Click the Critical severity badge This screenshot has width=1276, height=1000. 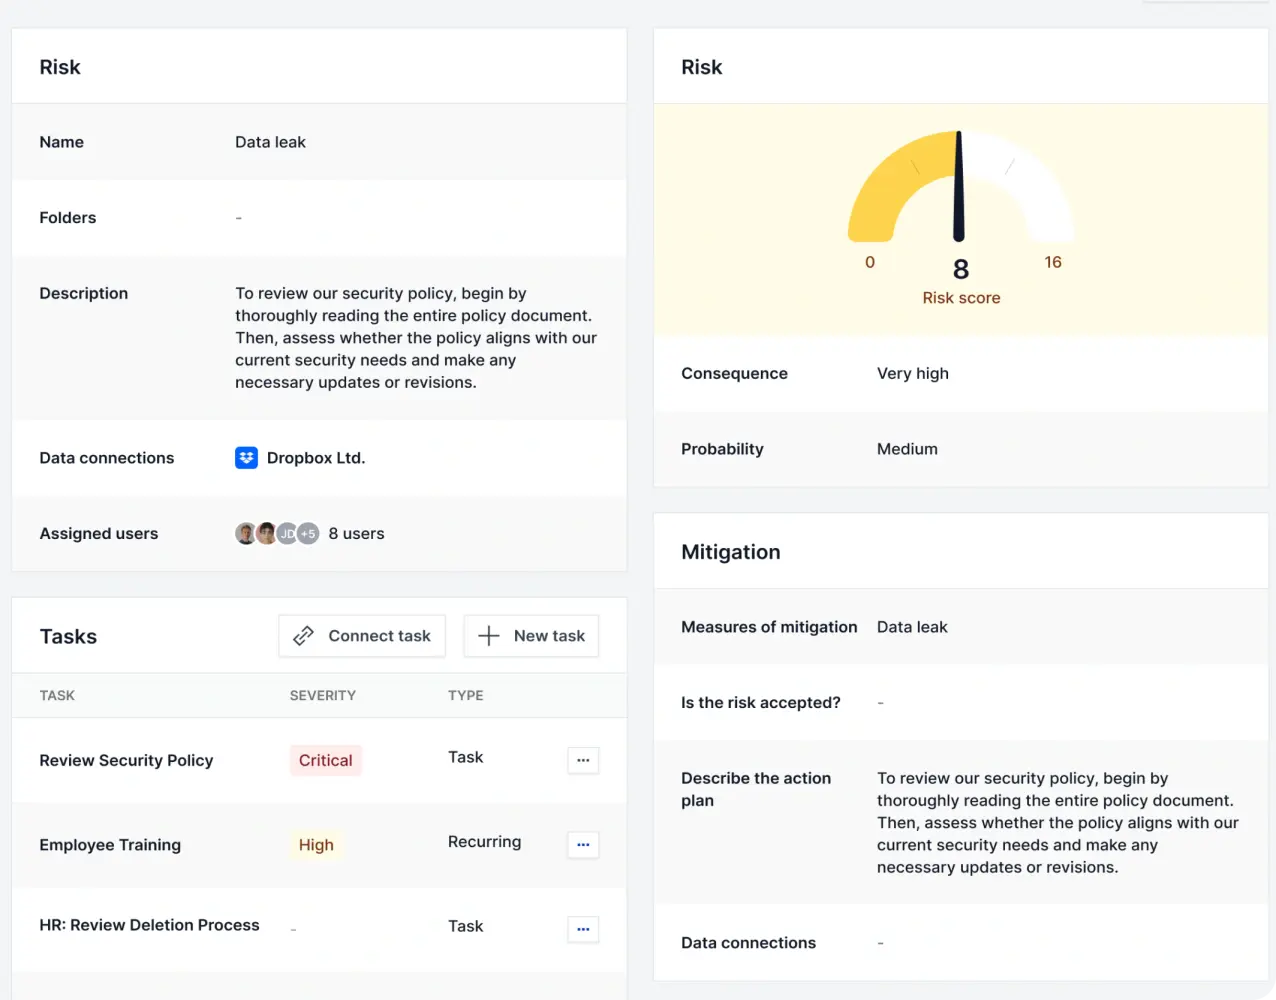(325, 760)
